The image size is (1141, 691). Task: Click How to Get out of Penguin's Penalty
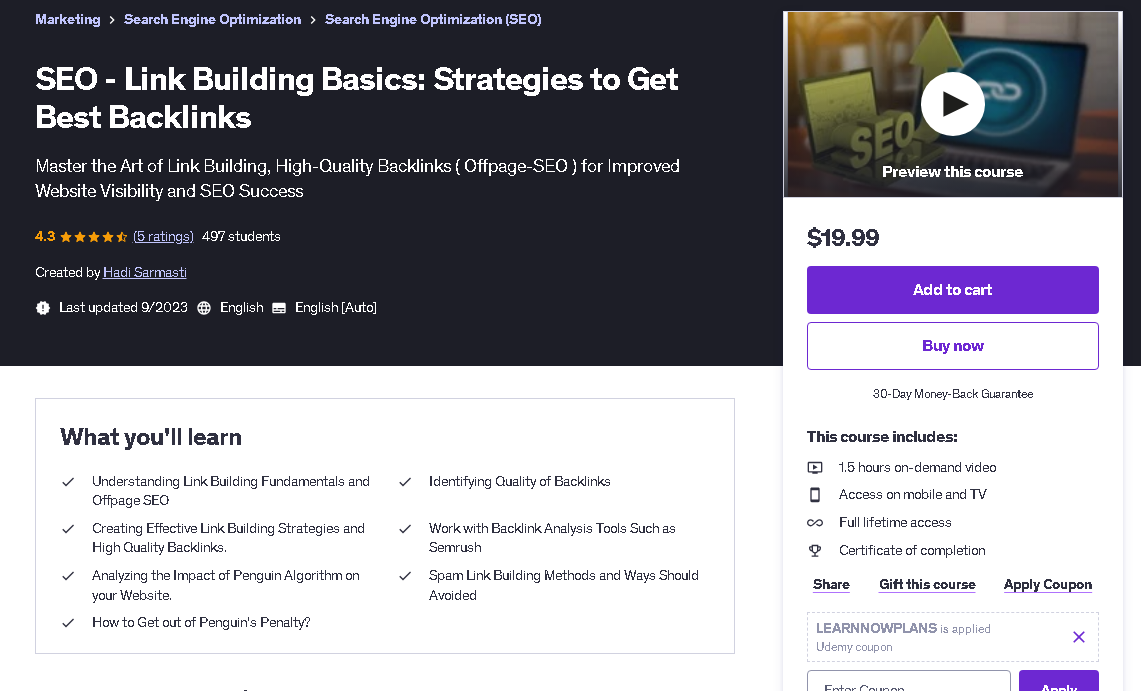coord(201,623)
